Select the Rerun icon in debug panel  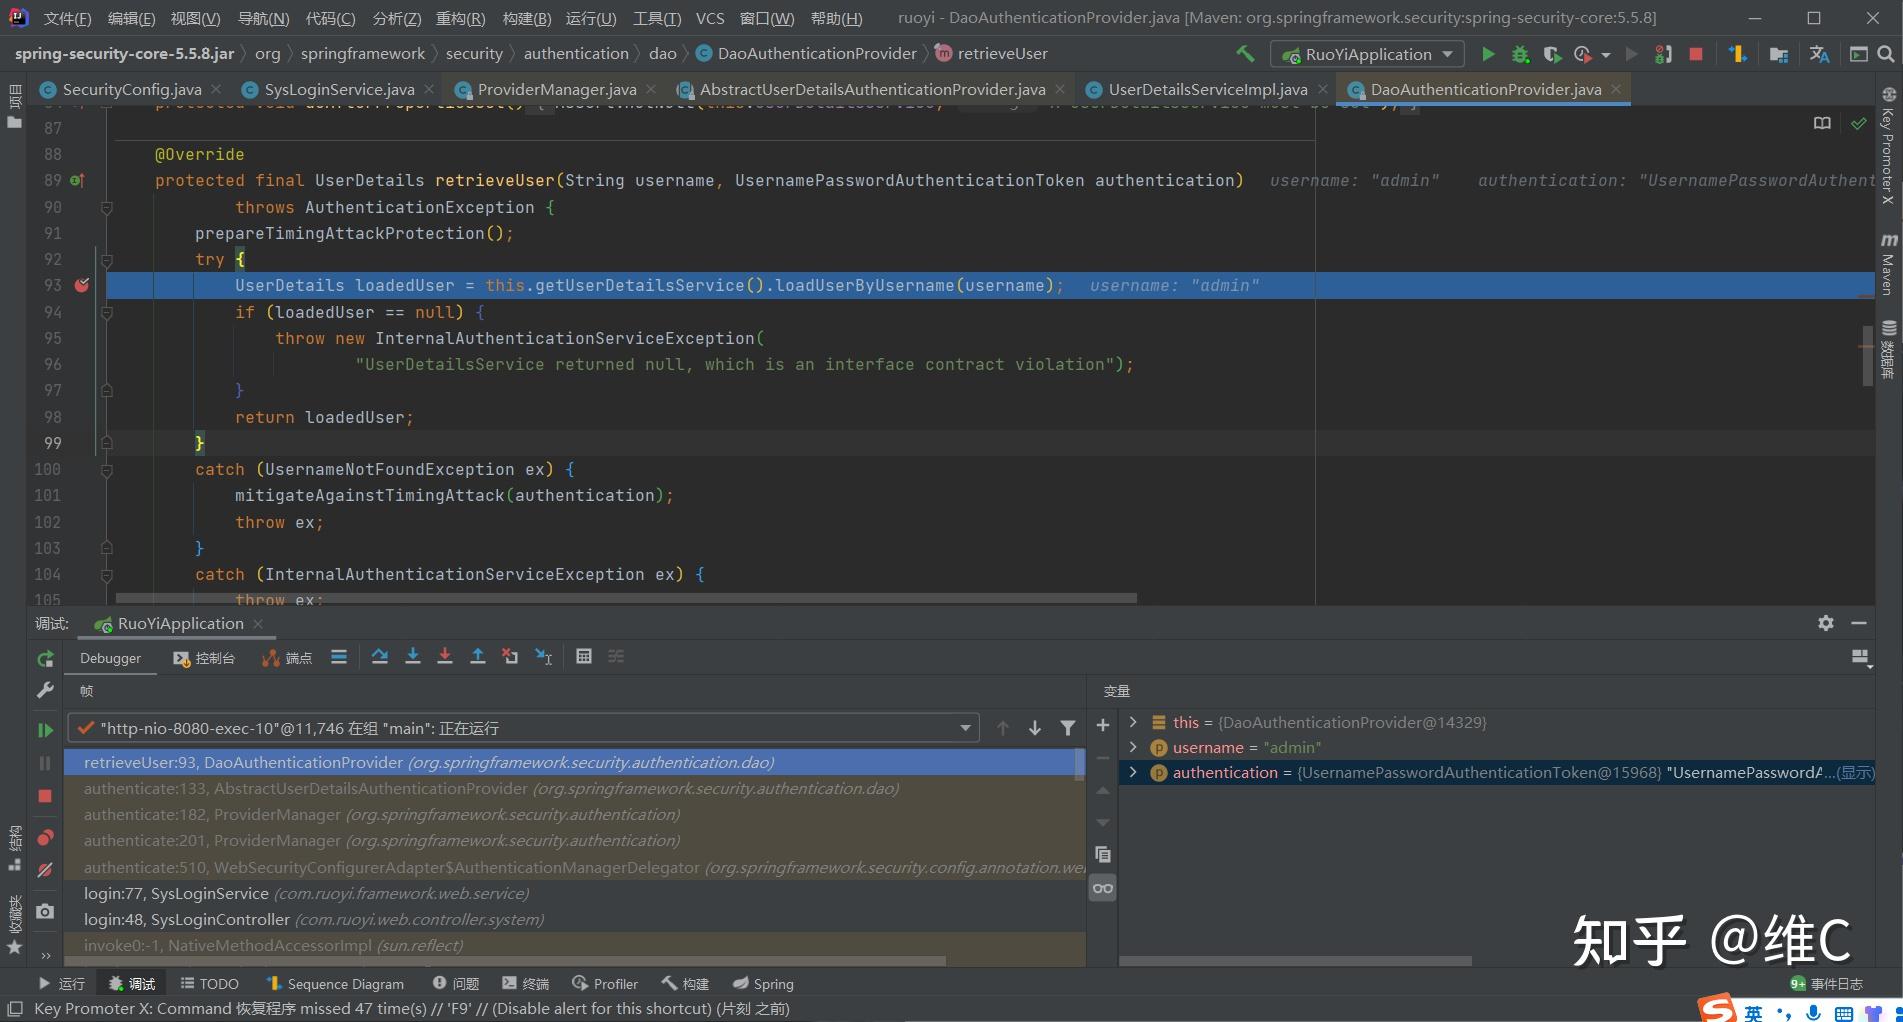coord(45,659)
